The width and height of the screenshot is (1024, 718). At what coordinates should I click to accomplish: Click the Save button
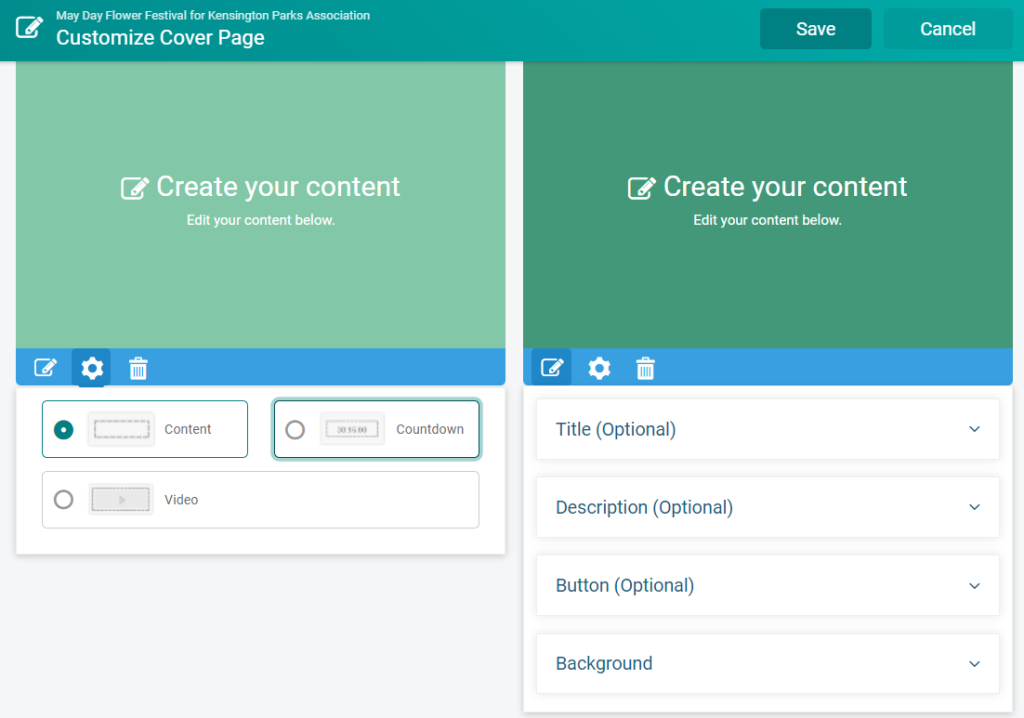[816, 29]
